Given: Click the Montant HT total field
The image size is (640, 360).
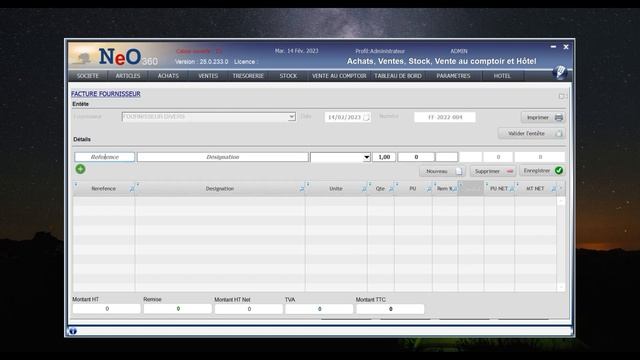Looking at the screenshot, I should (x=107, y=309).
